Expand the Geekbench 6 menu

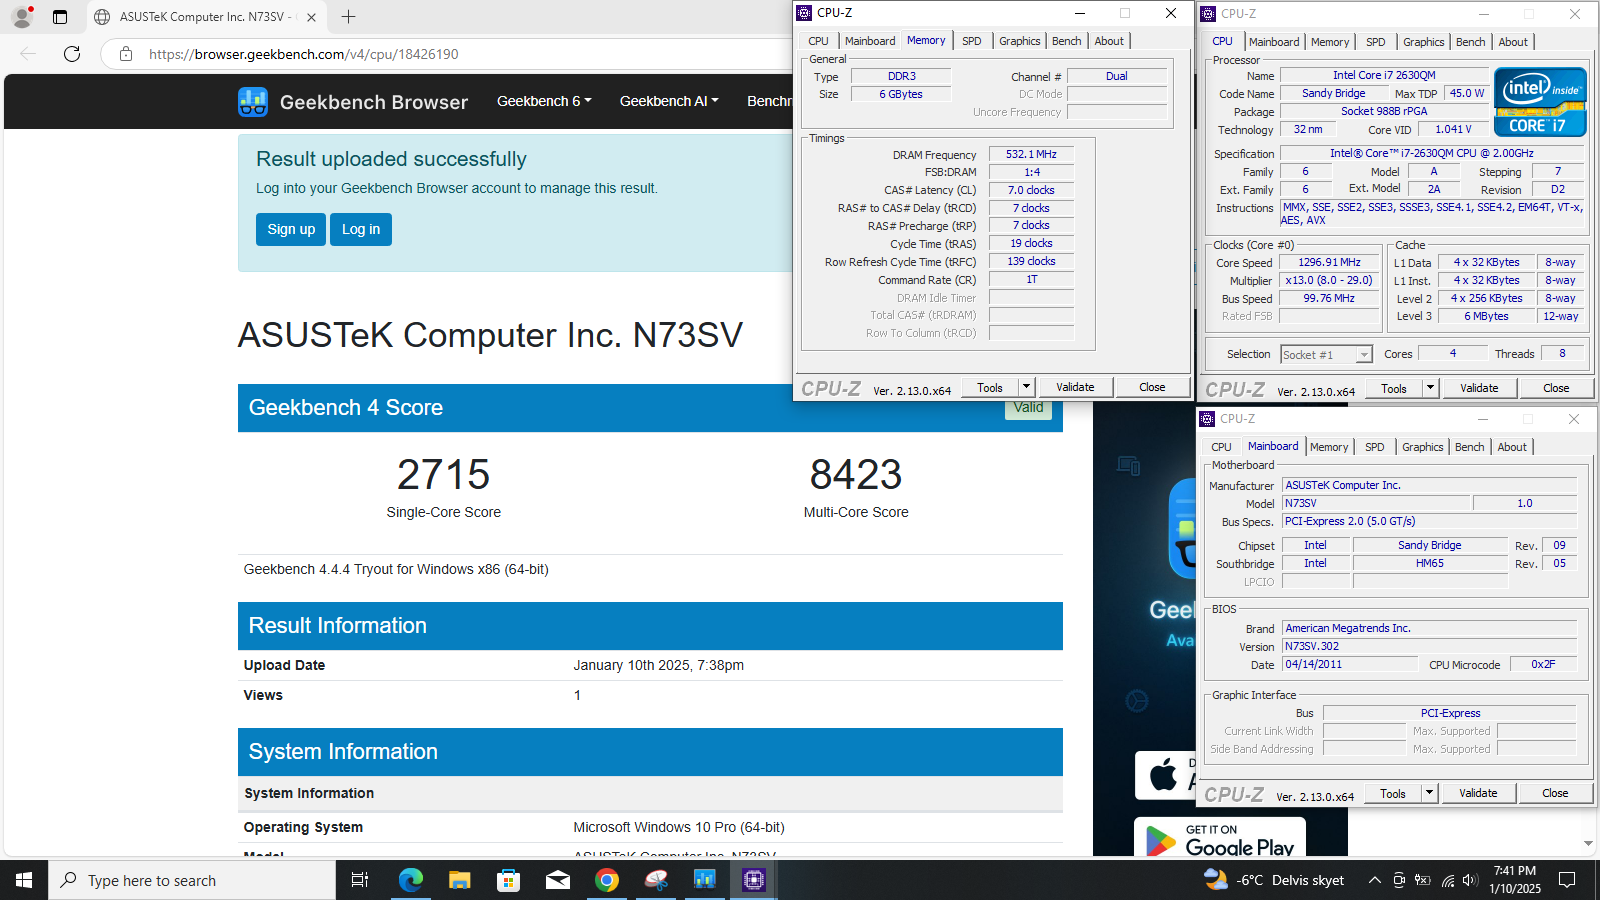click(x=544, y=101)
